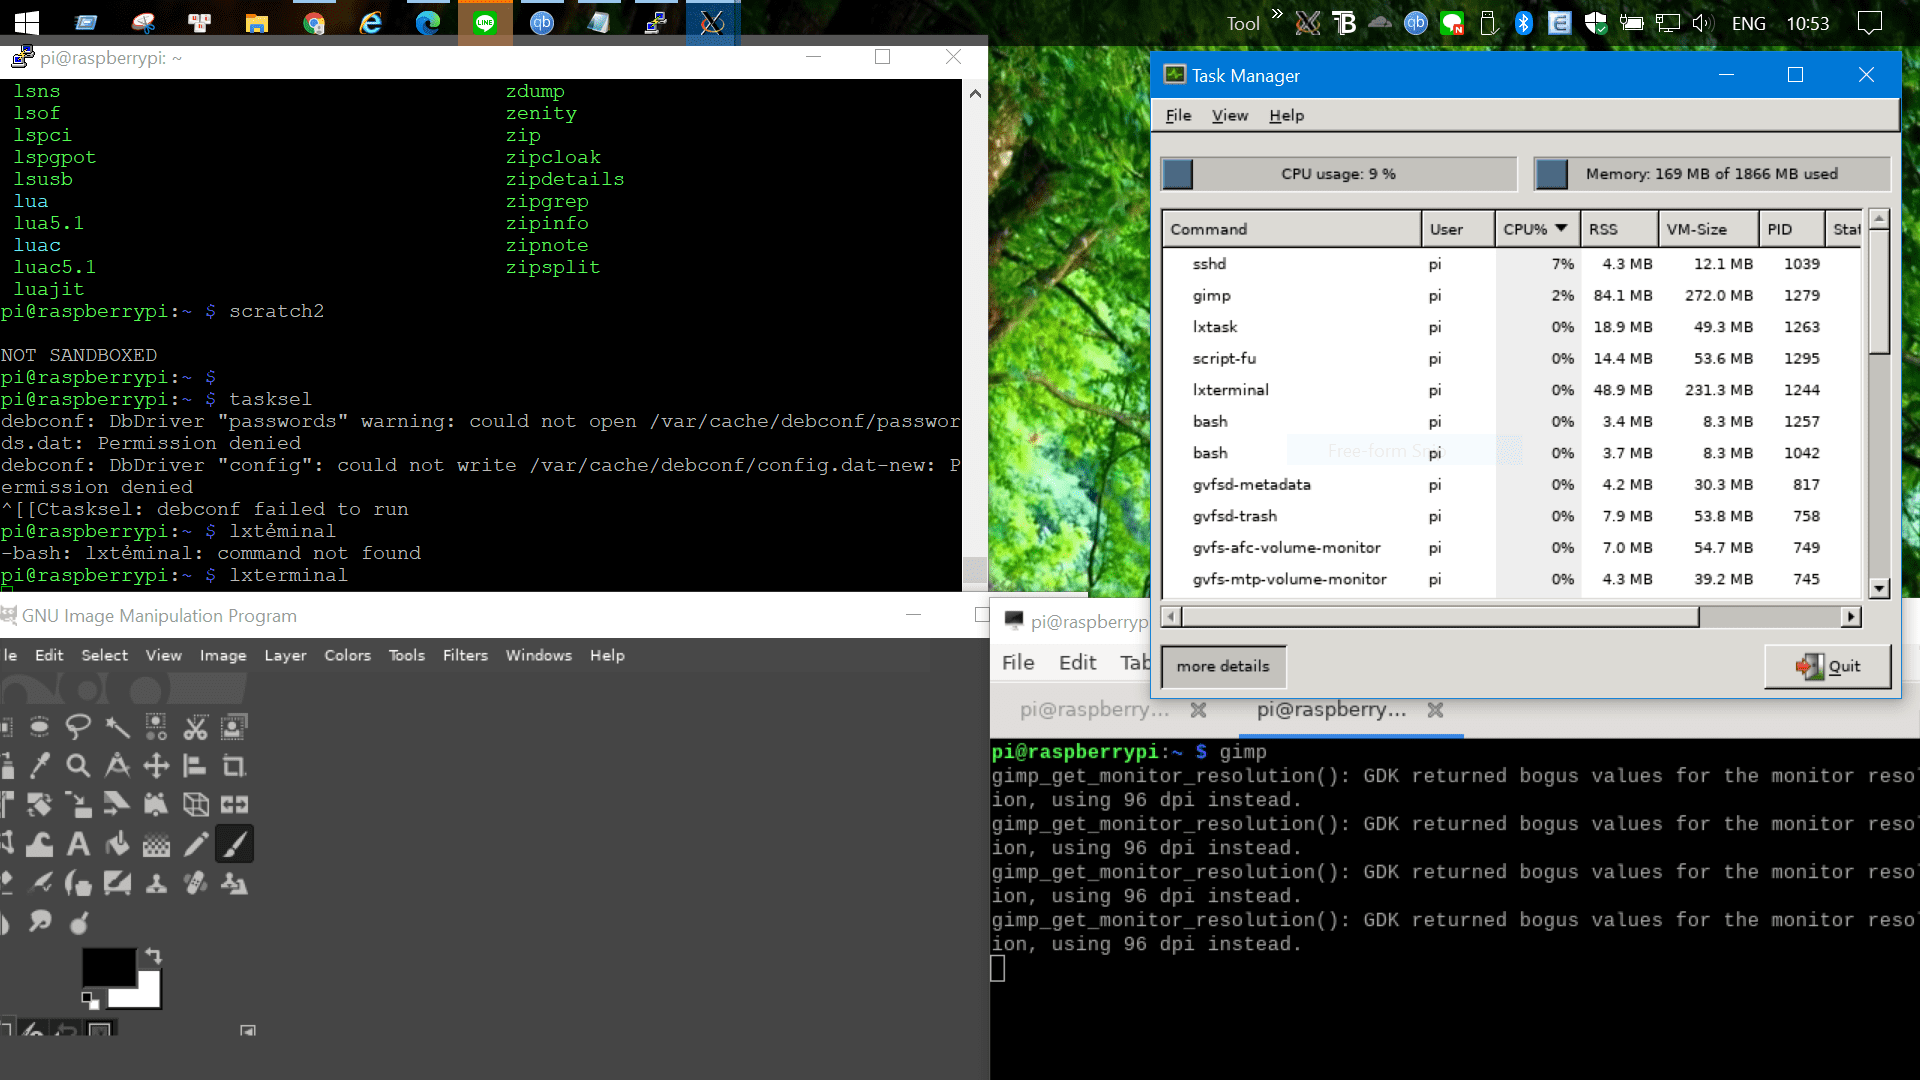
Task: Click the more details button
Action: pos(1222,666)
